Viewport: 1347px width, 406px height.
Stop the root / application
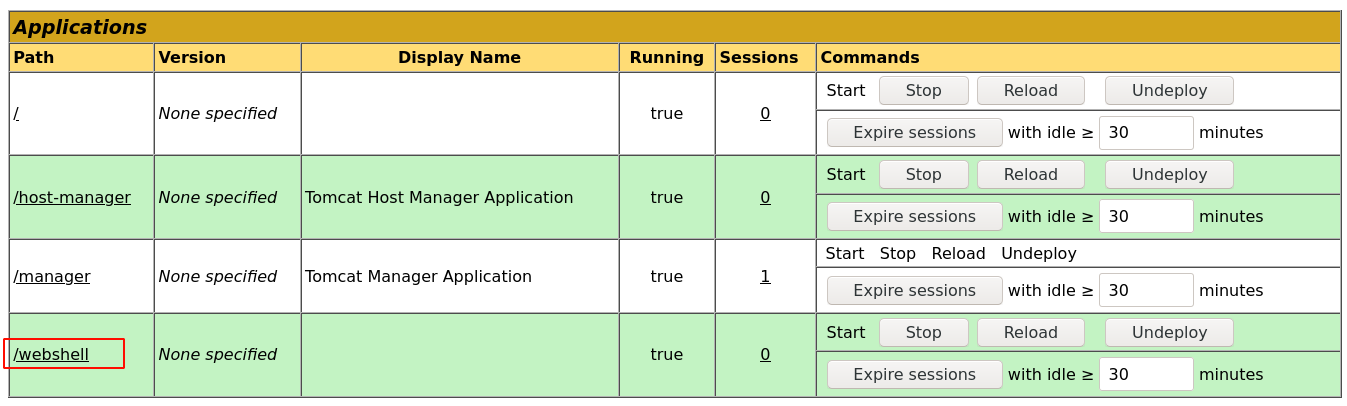pyautogui.click(x=923, y=90)
